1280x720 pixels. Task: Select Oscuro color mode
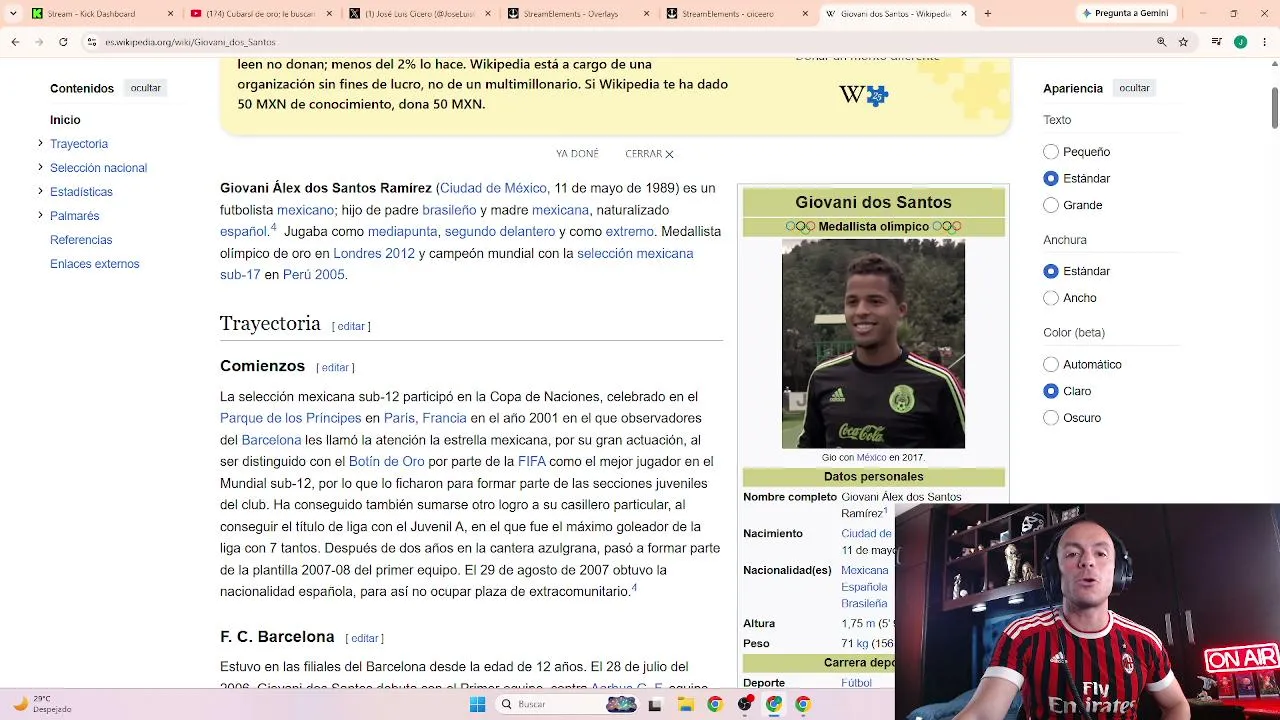tap(1051, 418)
